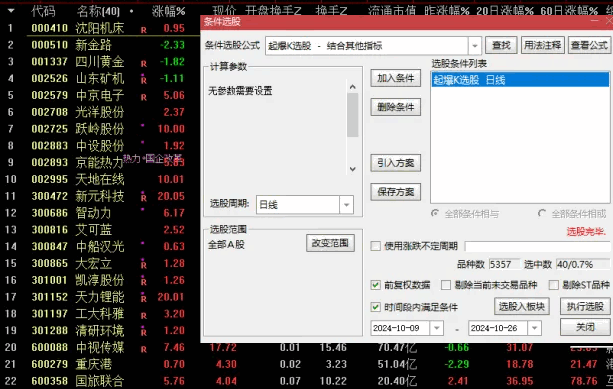Open the end date 2024-10-26 picker arrow
Viewport: 613px width, 389px height.
(534, 328)
